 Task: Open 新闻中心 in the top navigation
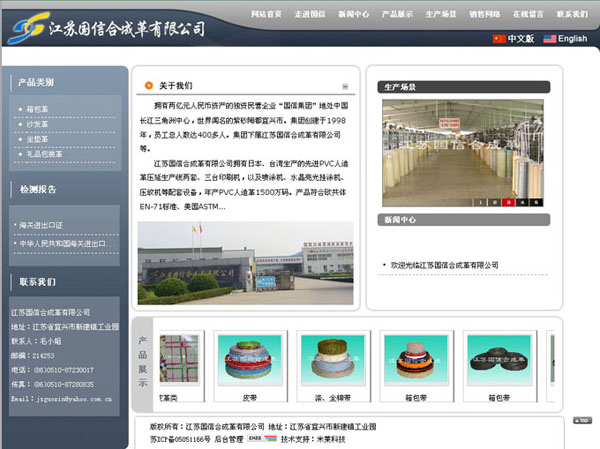click(354, 14)
